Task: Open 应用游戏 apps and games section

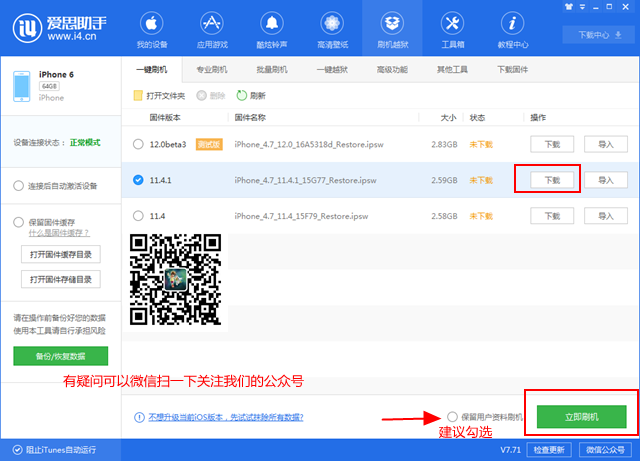Action: [212, 30]
